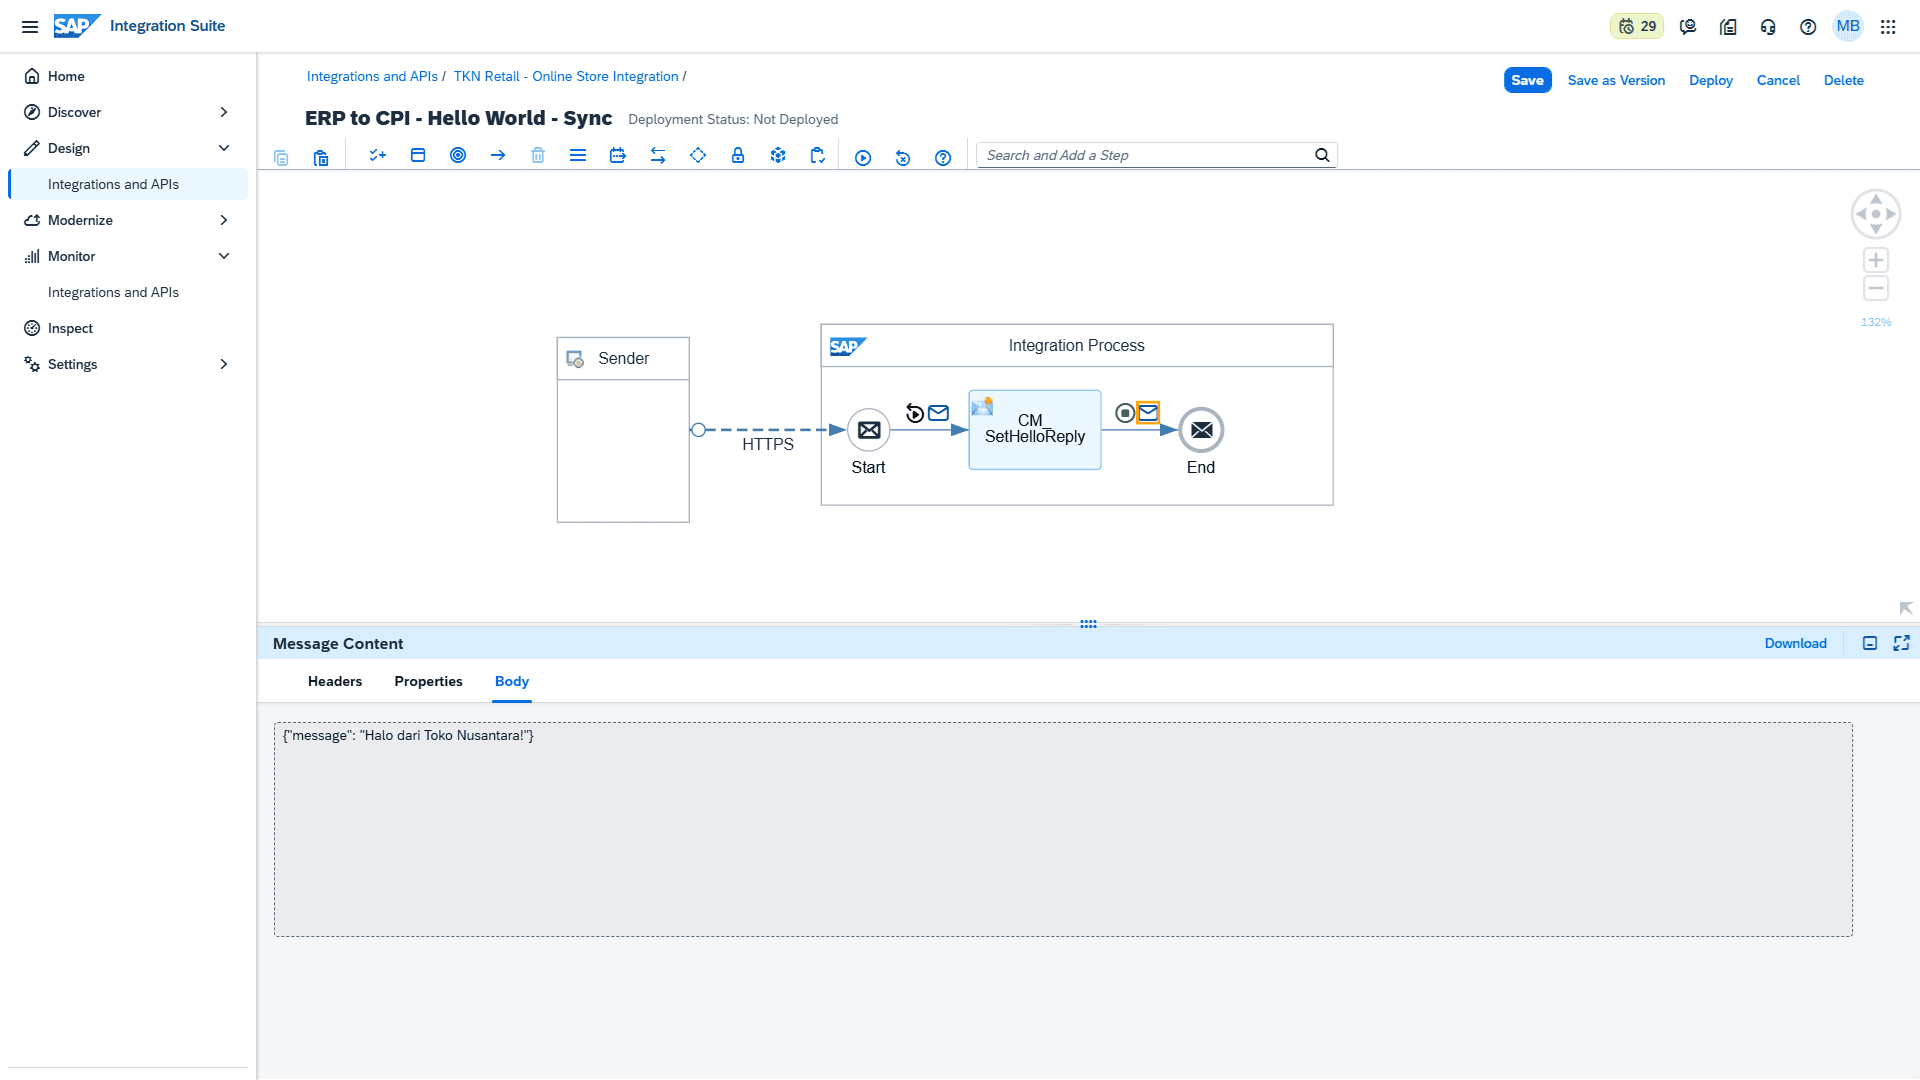Click the paste icon in the editor toolbar
Image resolution: width=1920 pixels, height=1080 pixels.
321,158
